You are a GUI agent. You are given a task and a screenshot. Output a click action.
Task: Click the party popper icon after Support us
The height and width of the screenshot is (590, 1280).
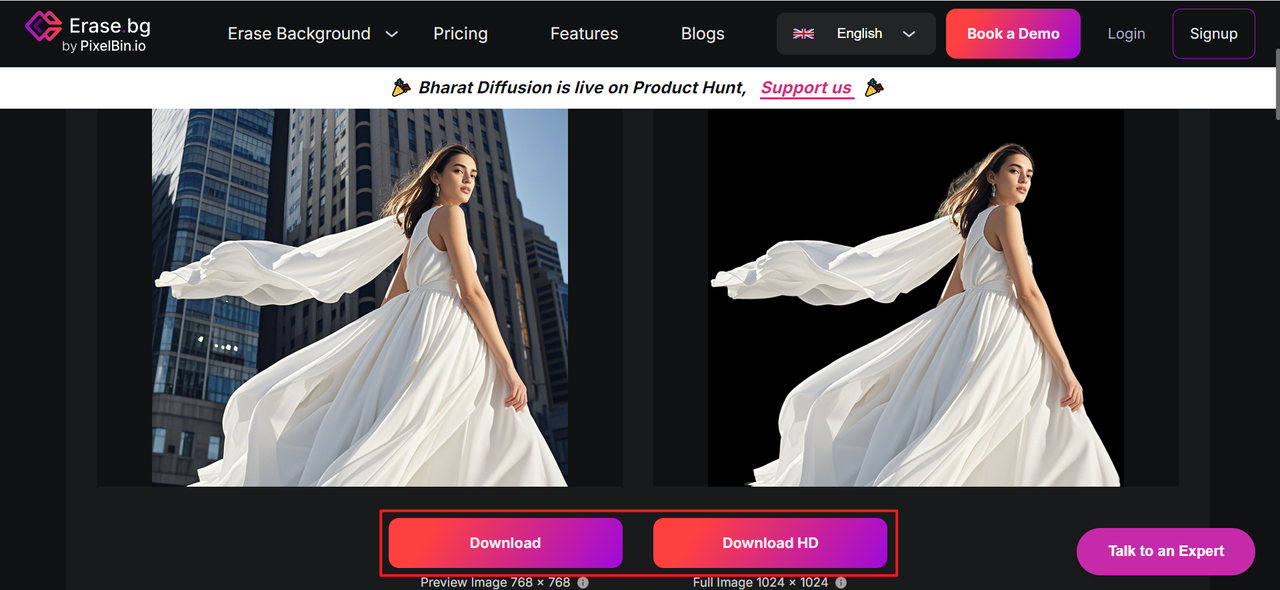(875, 88)
